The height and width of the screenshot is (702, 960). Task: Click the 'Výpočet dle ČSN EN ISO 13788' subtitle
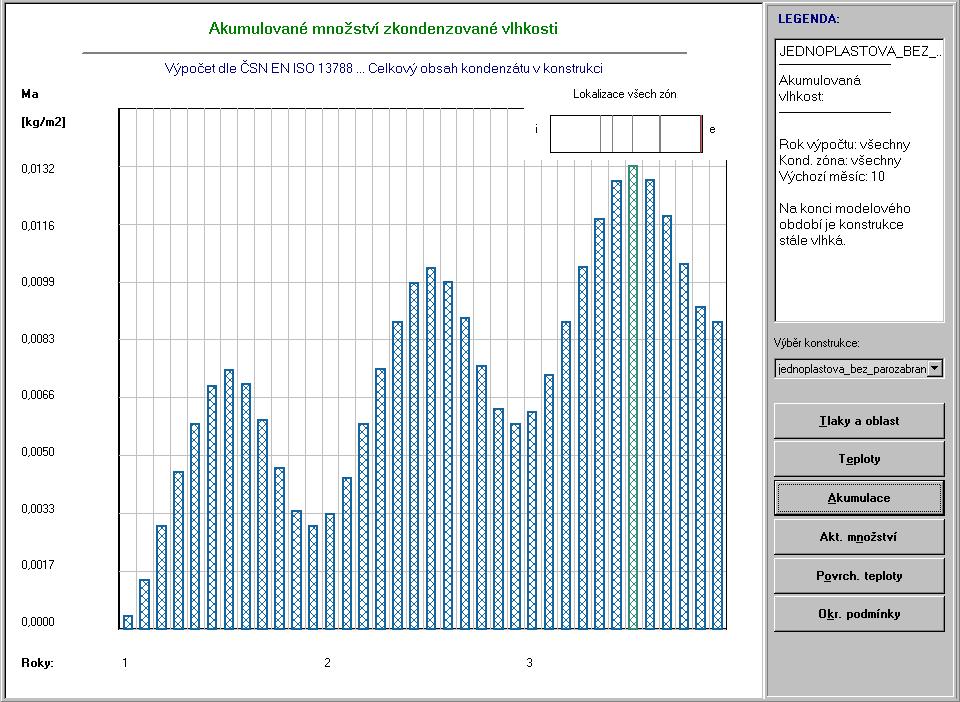(x=259, y=69)
